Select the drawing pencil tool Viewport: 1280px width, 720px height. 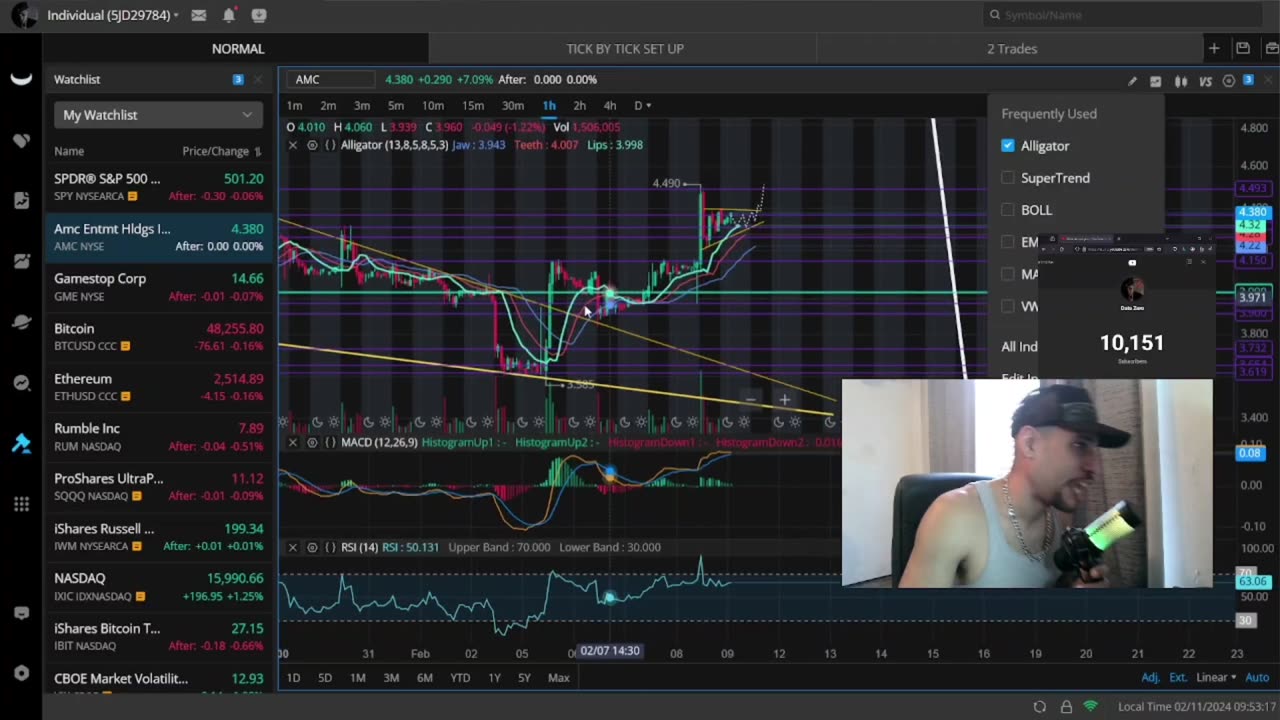click(x=1132, y=81)
